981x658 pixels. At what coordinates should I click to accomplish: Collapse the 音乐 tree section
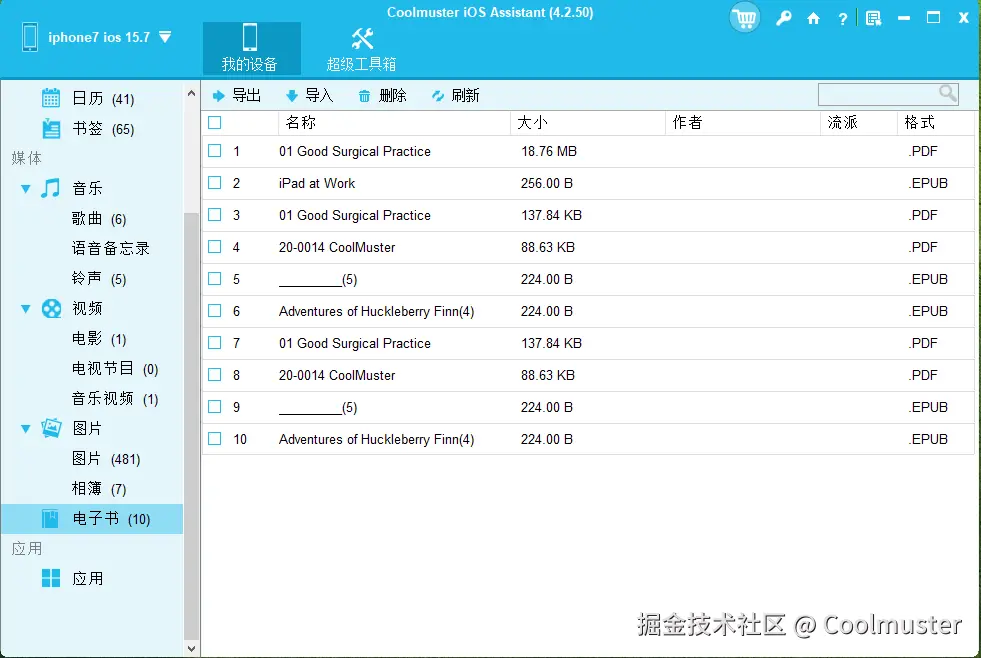(x=26, y=188)
